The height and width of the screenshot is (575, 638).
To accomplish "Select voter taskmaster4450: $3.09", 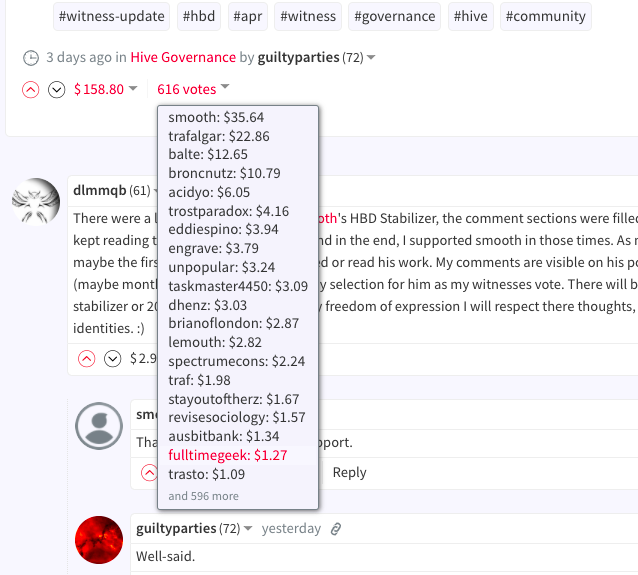I will (x=238, y=286).
